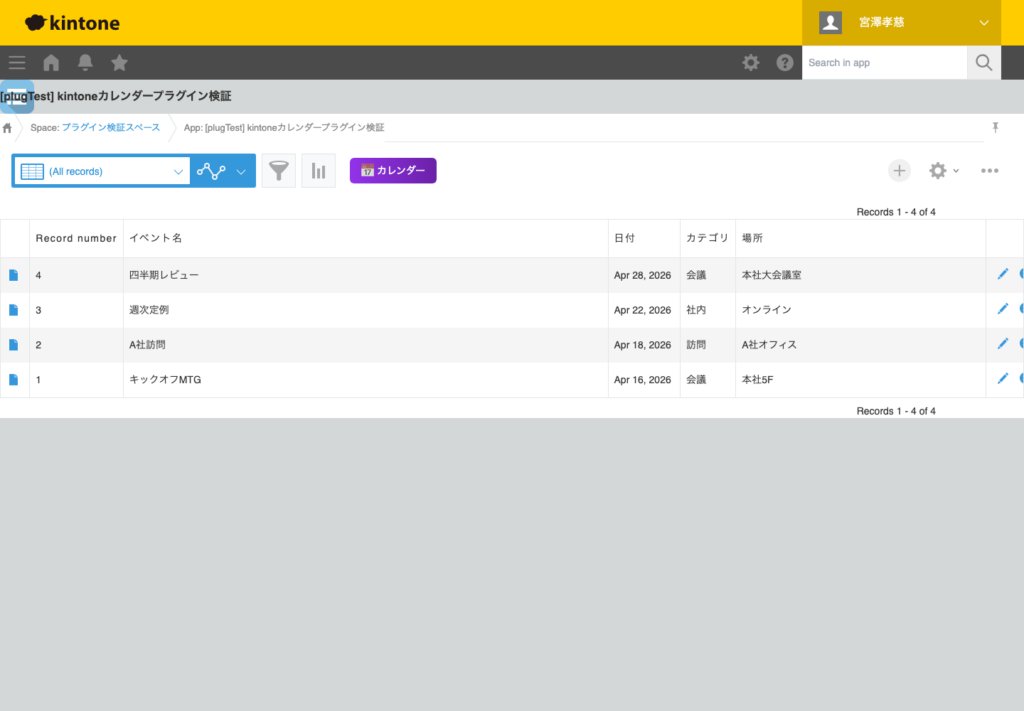Open the bar chart graph icon
This screenshot has height=711, width=1024.
[x=318, y=171]
